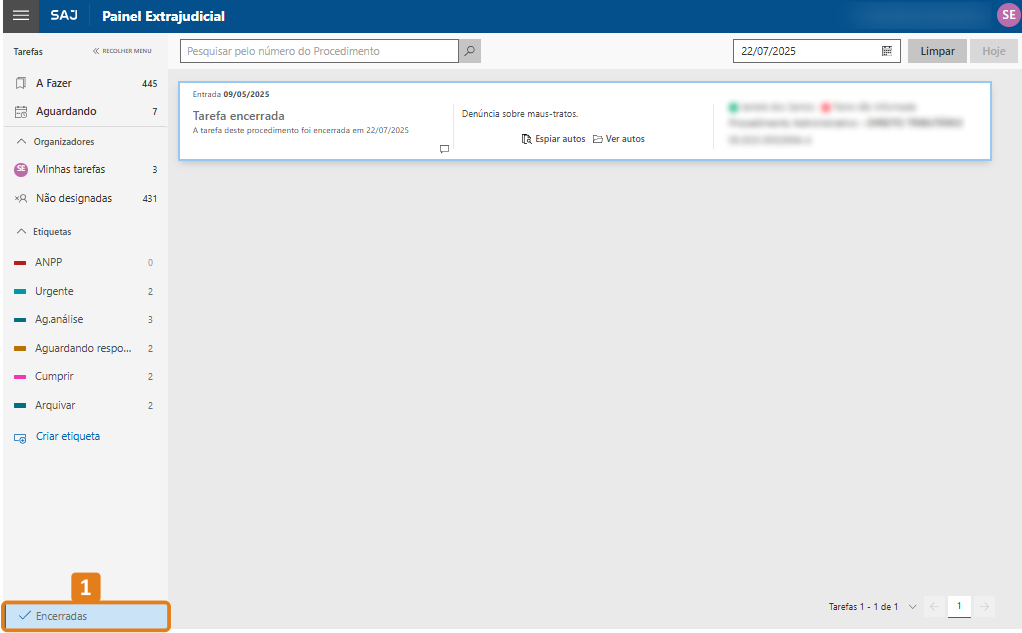Collapse sidebar with Recolher Menu
Image resolution: width=1022 pixels, height=633 pixels.
tap(122, 51)
